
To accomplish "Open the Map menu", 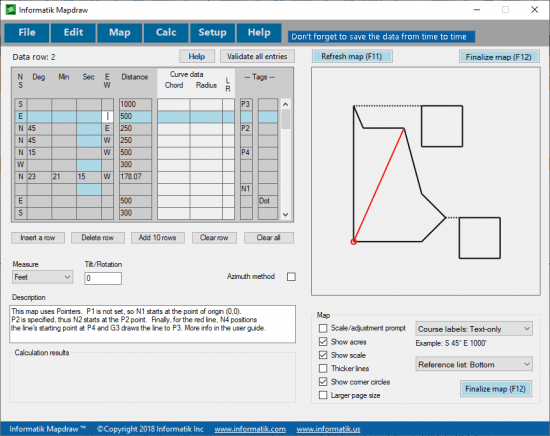I will [120, 33].
